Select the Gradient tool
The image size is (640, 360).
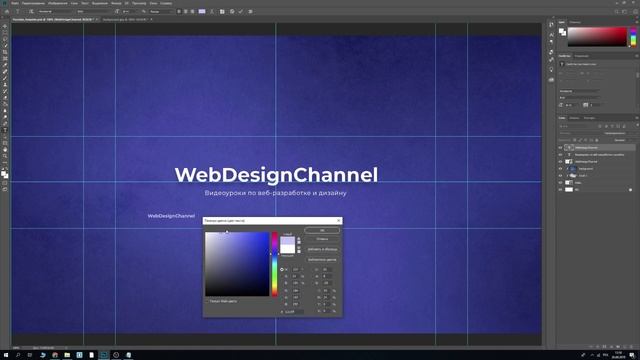click(5, 104)
